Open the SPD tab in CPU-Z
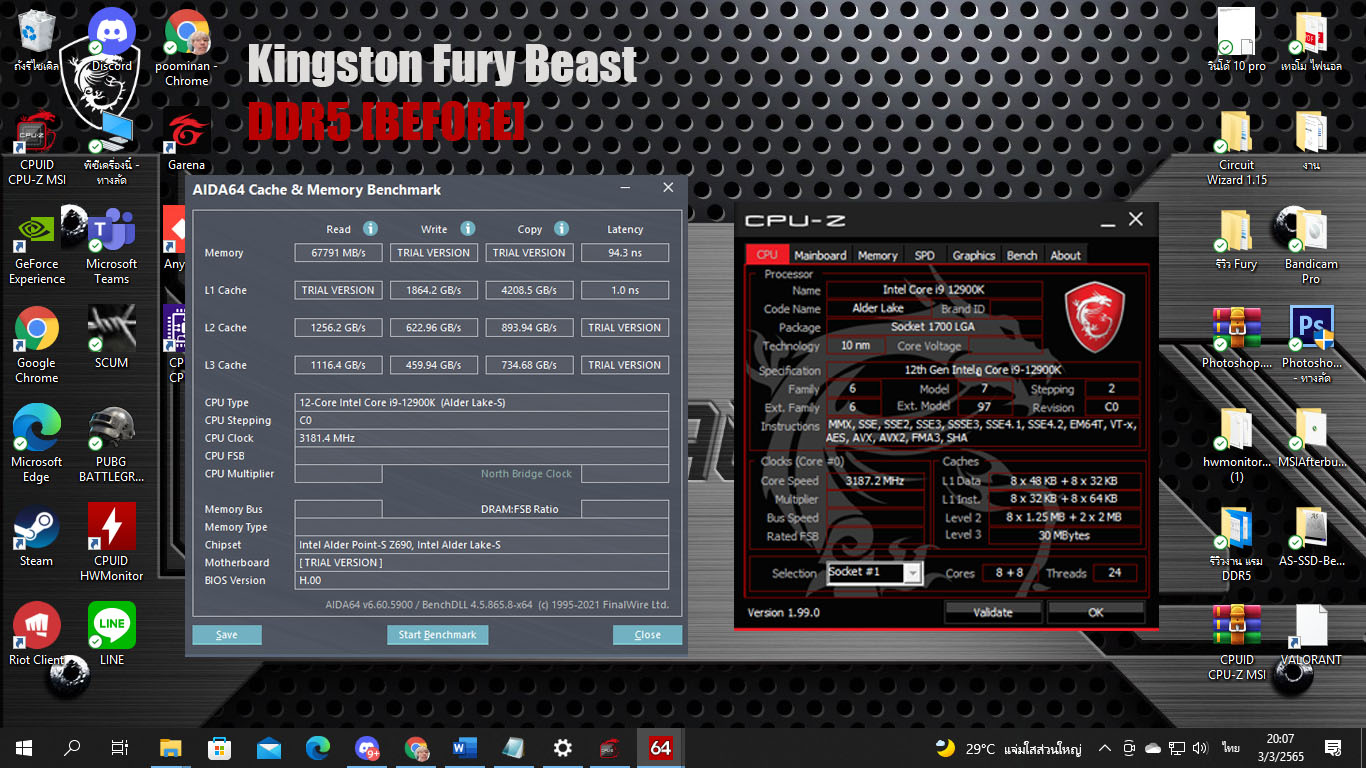This screenshot has height=768, width=1366. pos(925,255)
